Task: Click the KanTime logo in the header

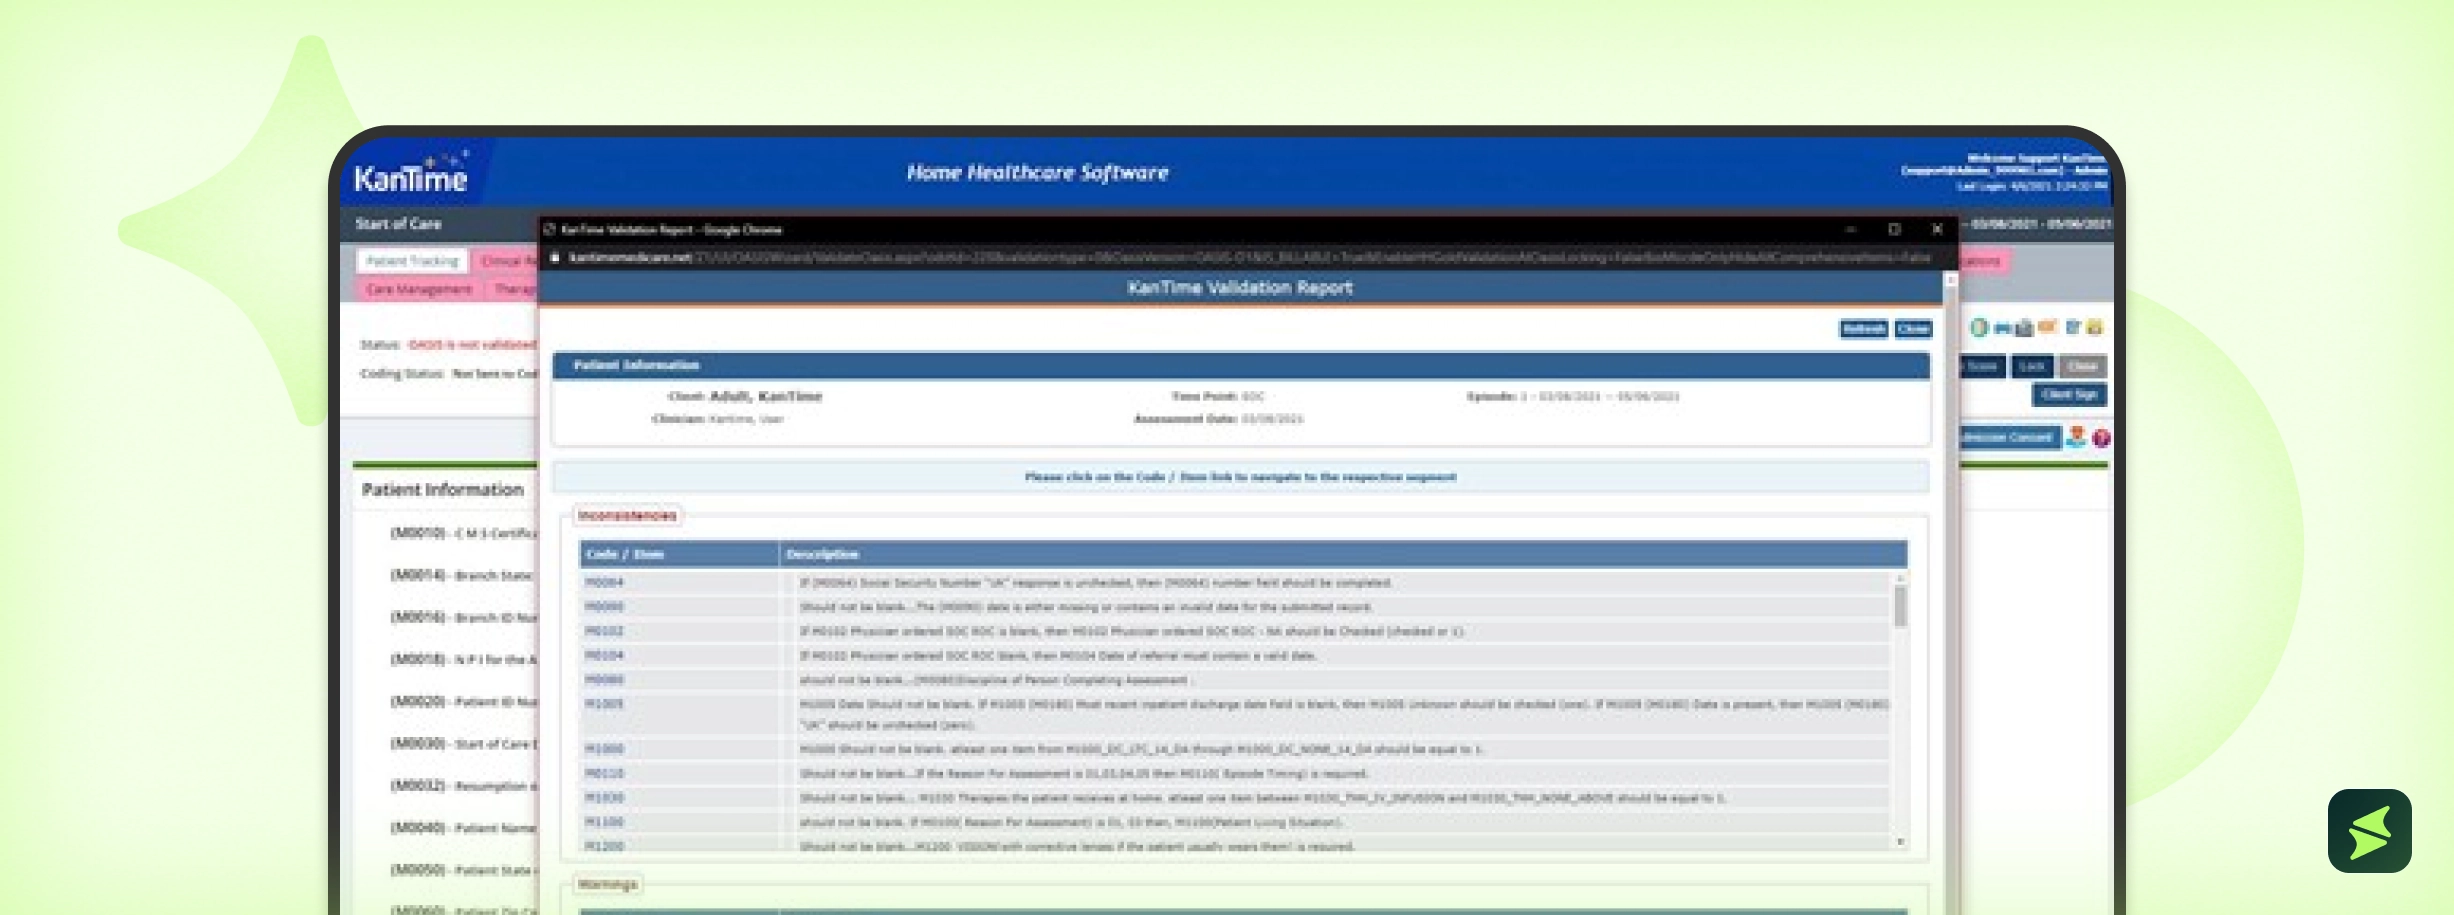Action: 411,174
